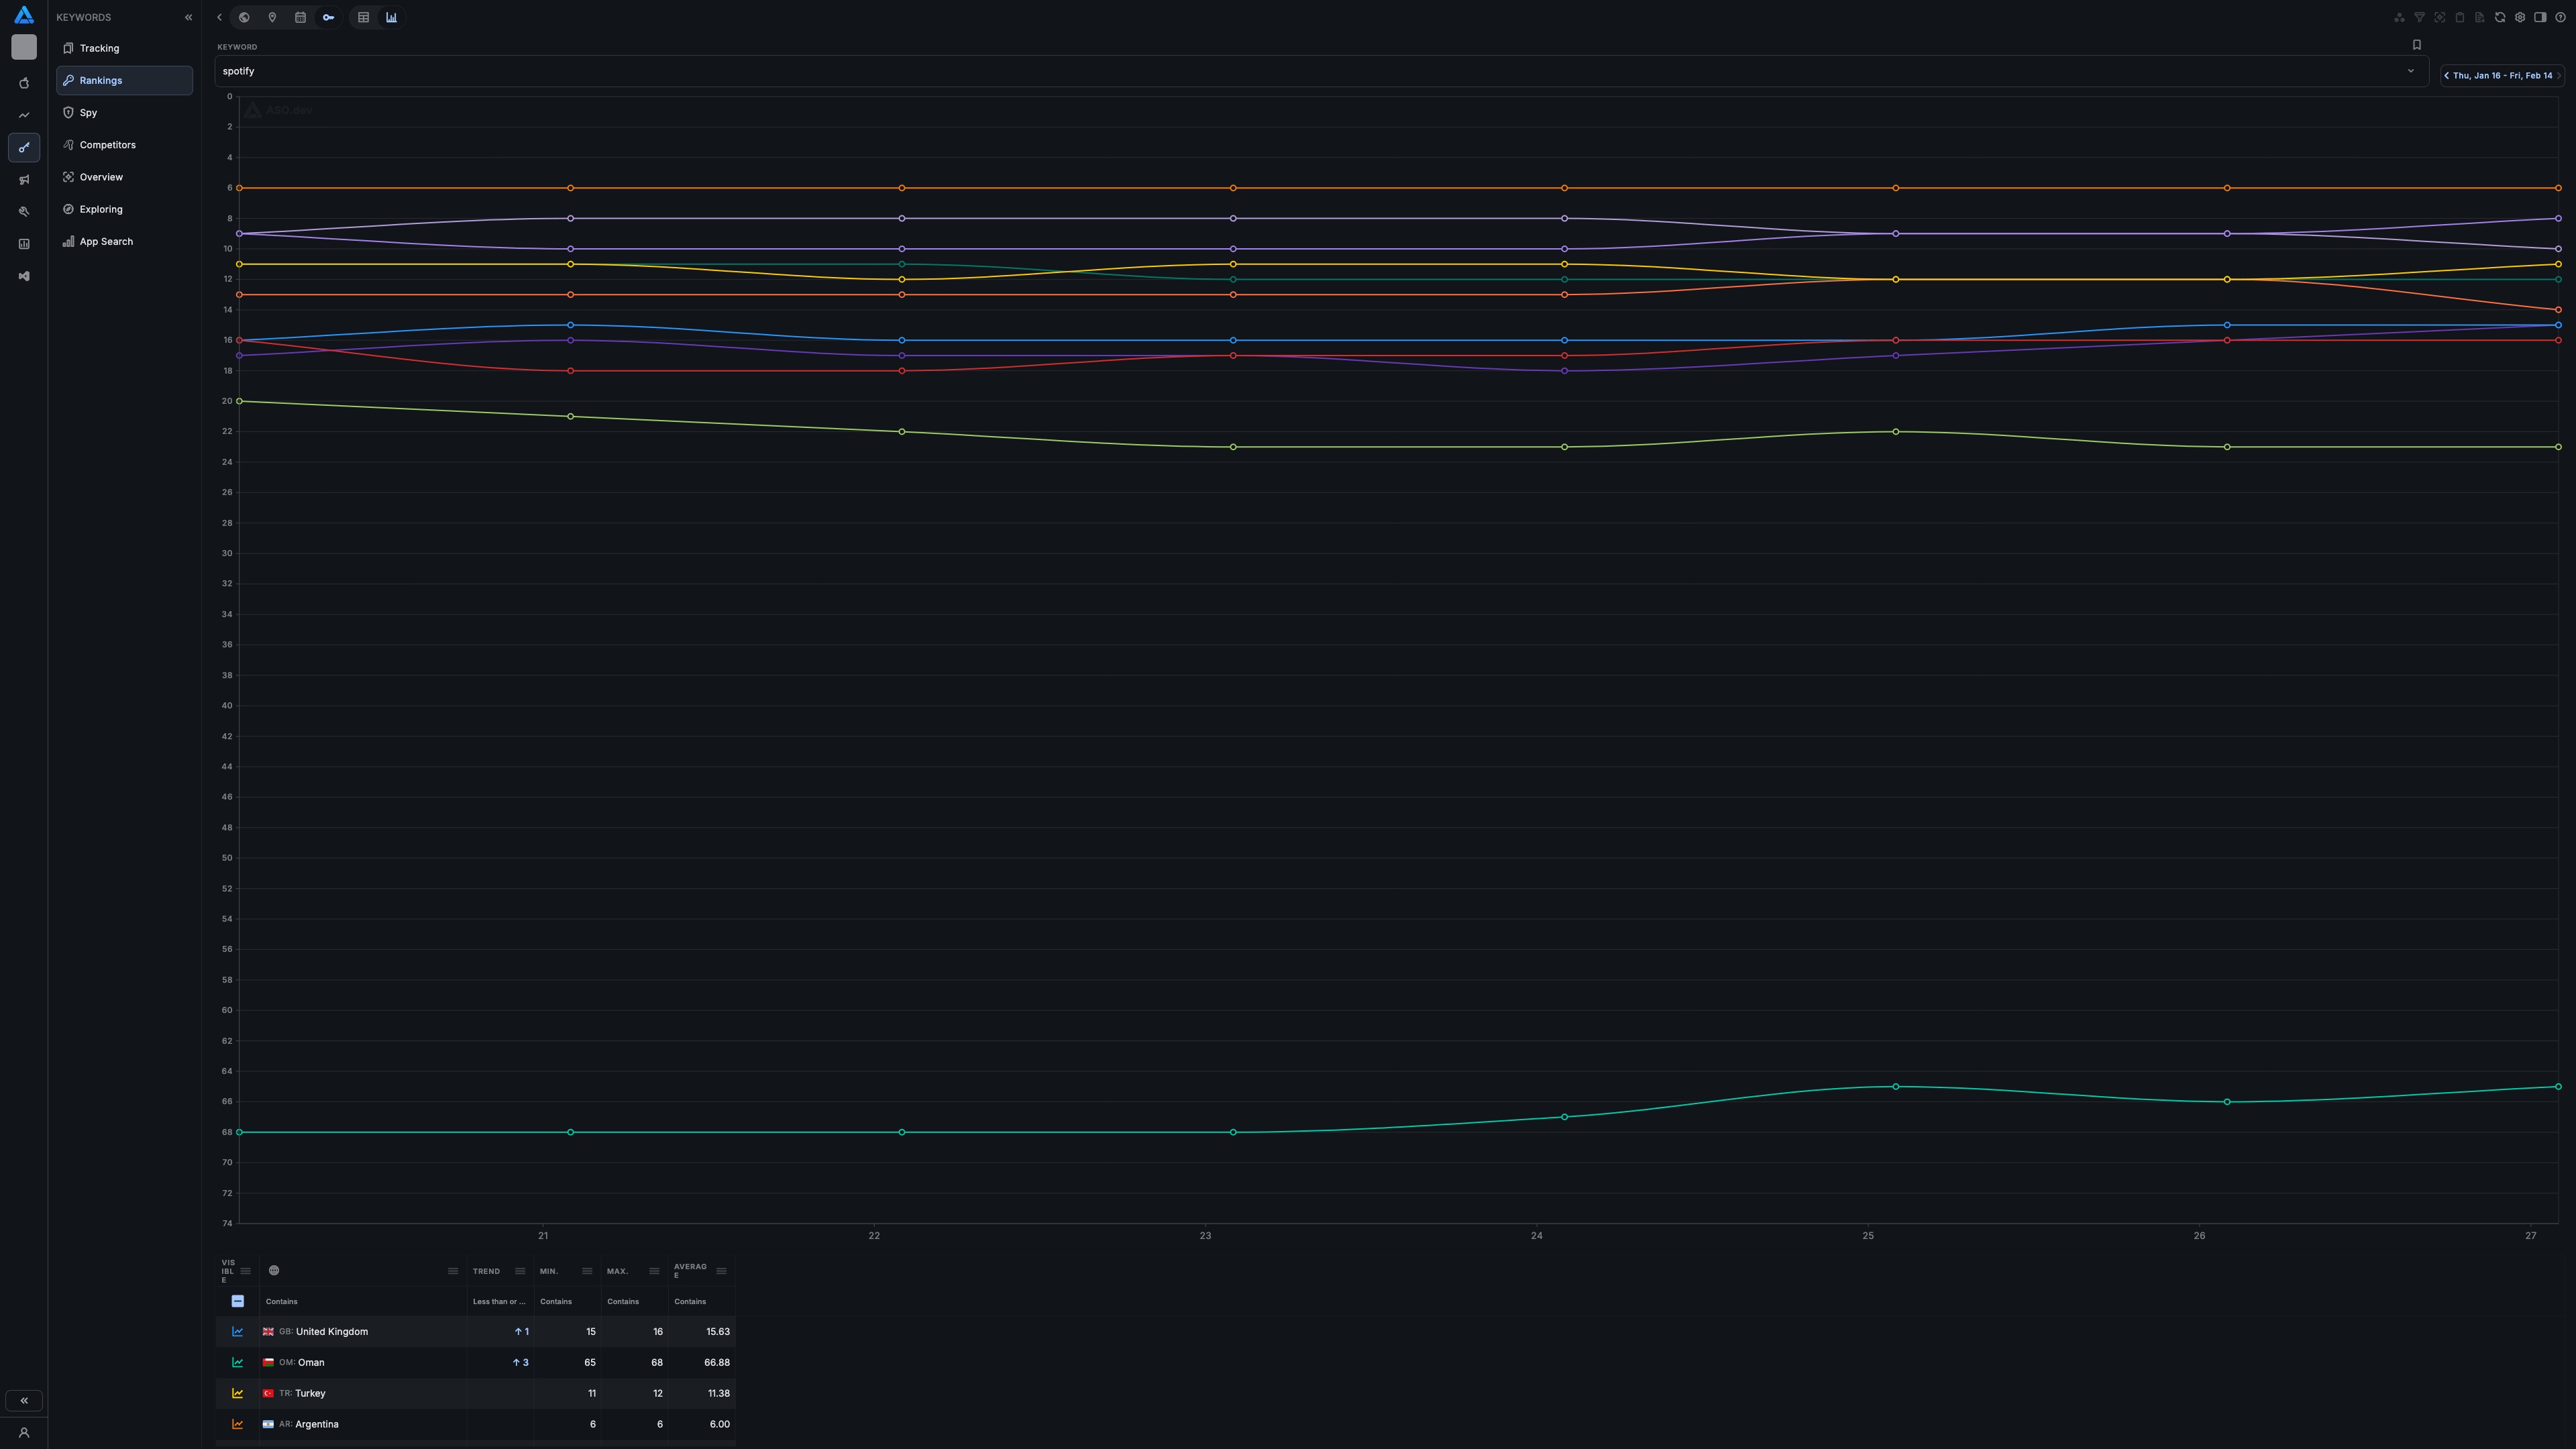
Task: Toggle all rows visibility checkbox
Action: (x=238, y=1301)
